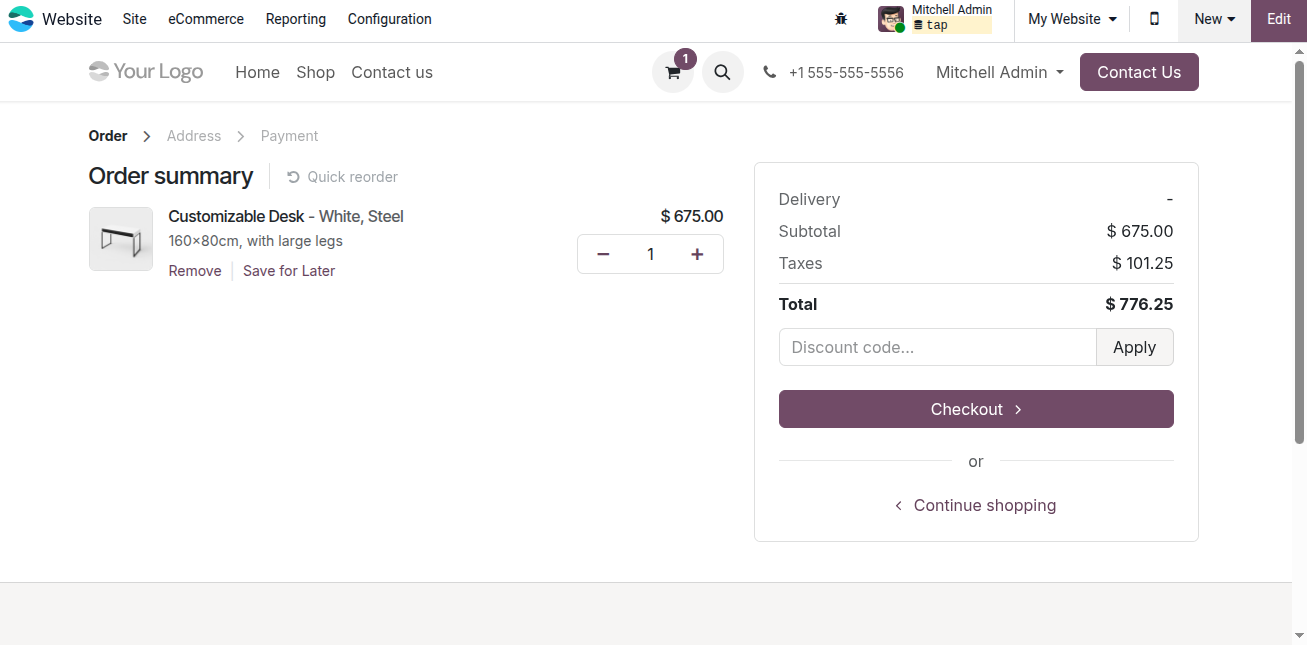The image size is (1307, 645).
Task: Open the shopping cart icon
Action: (672, 72)
